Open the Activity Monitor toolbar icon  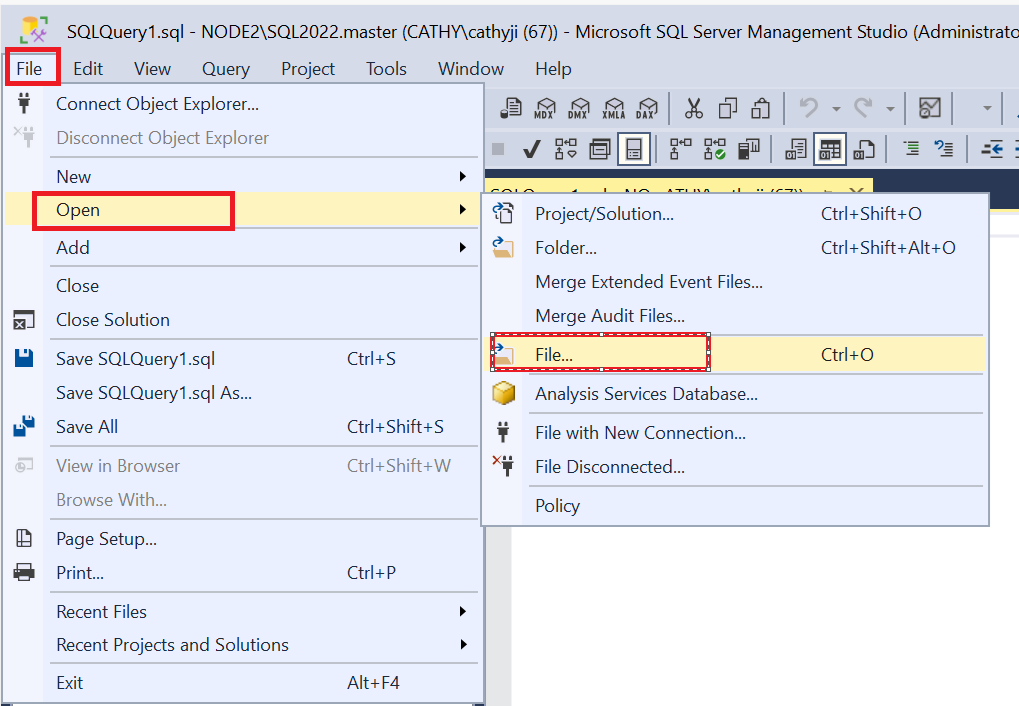coord(930,107)
